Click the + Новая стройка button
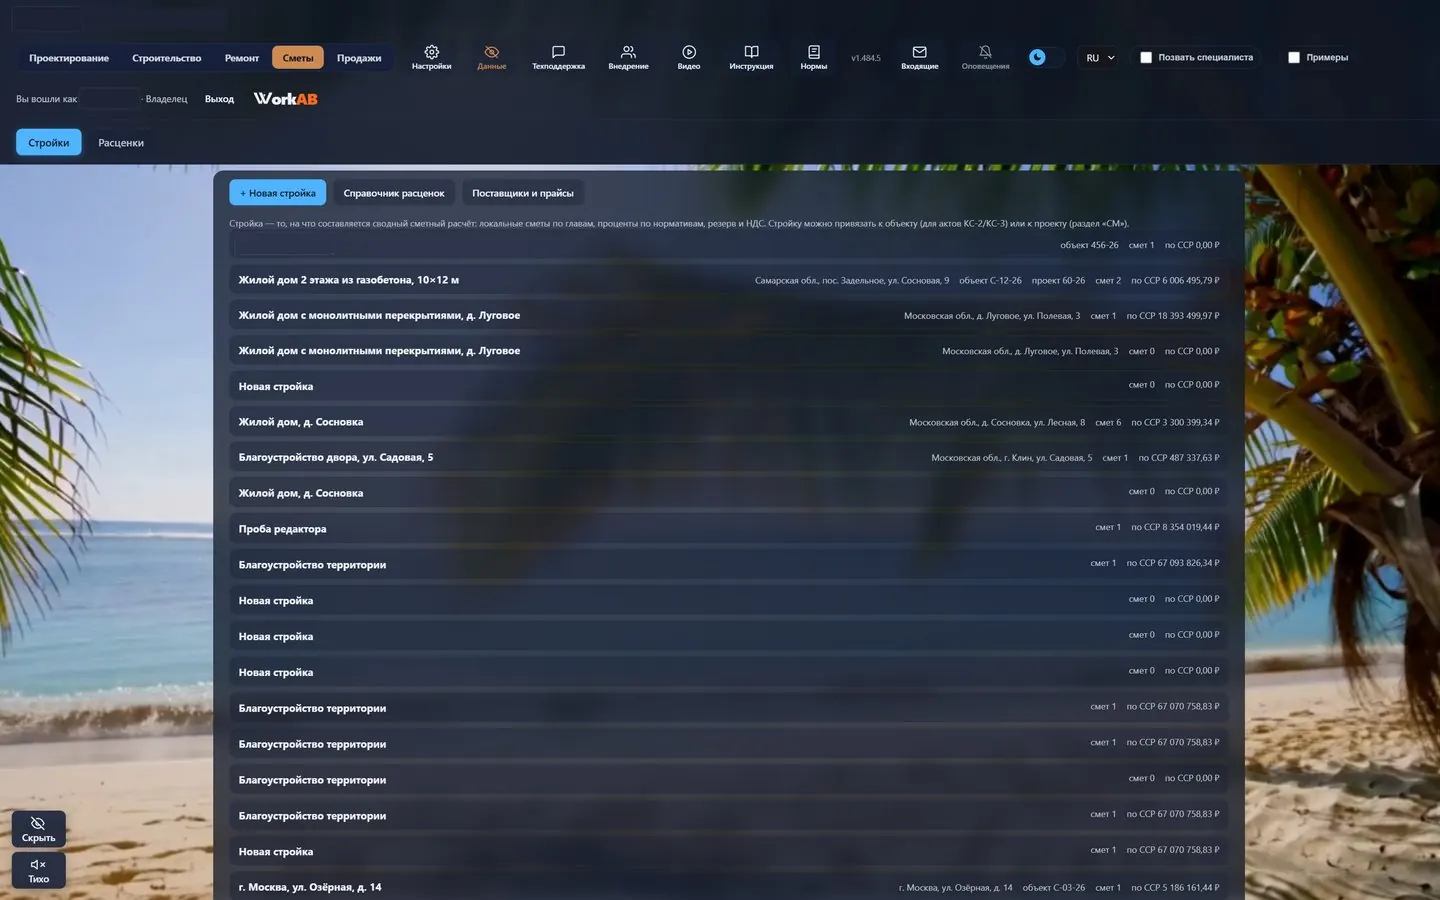The height and width of the screenshot is (900, 1440). (278, 193)
